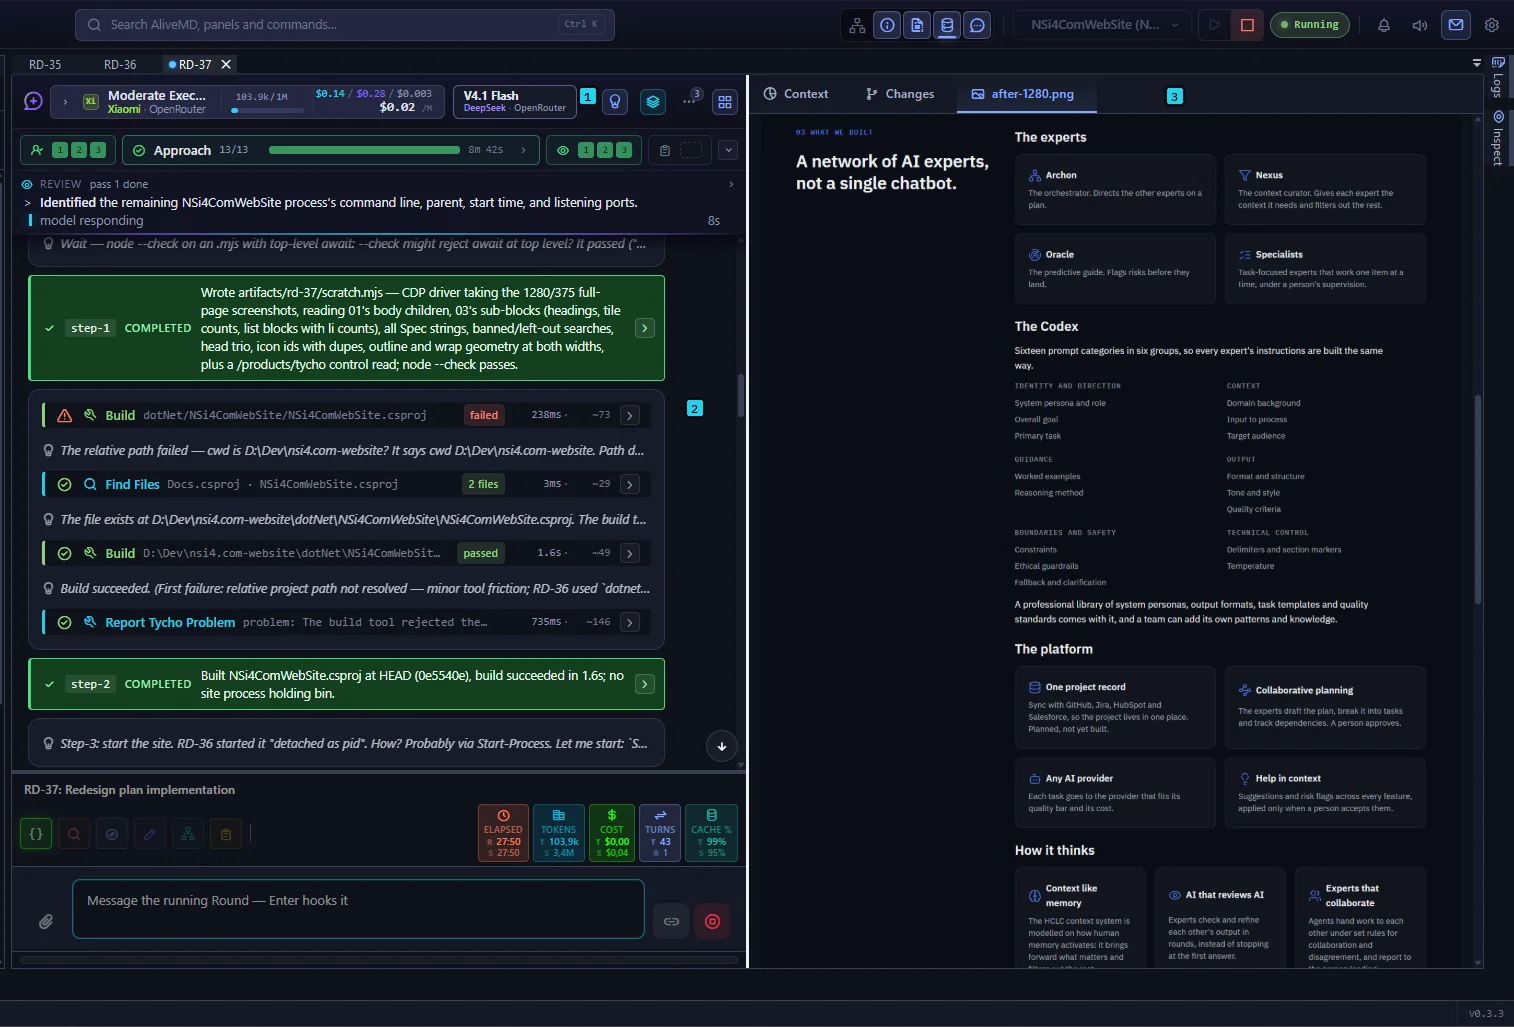Expand the REVIEW pass 1 done row
The width and height of the screenshot is (1514, 1027).
(x=731, y=184)
